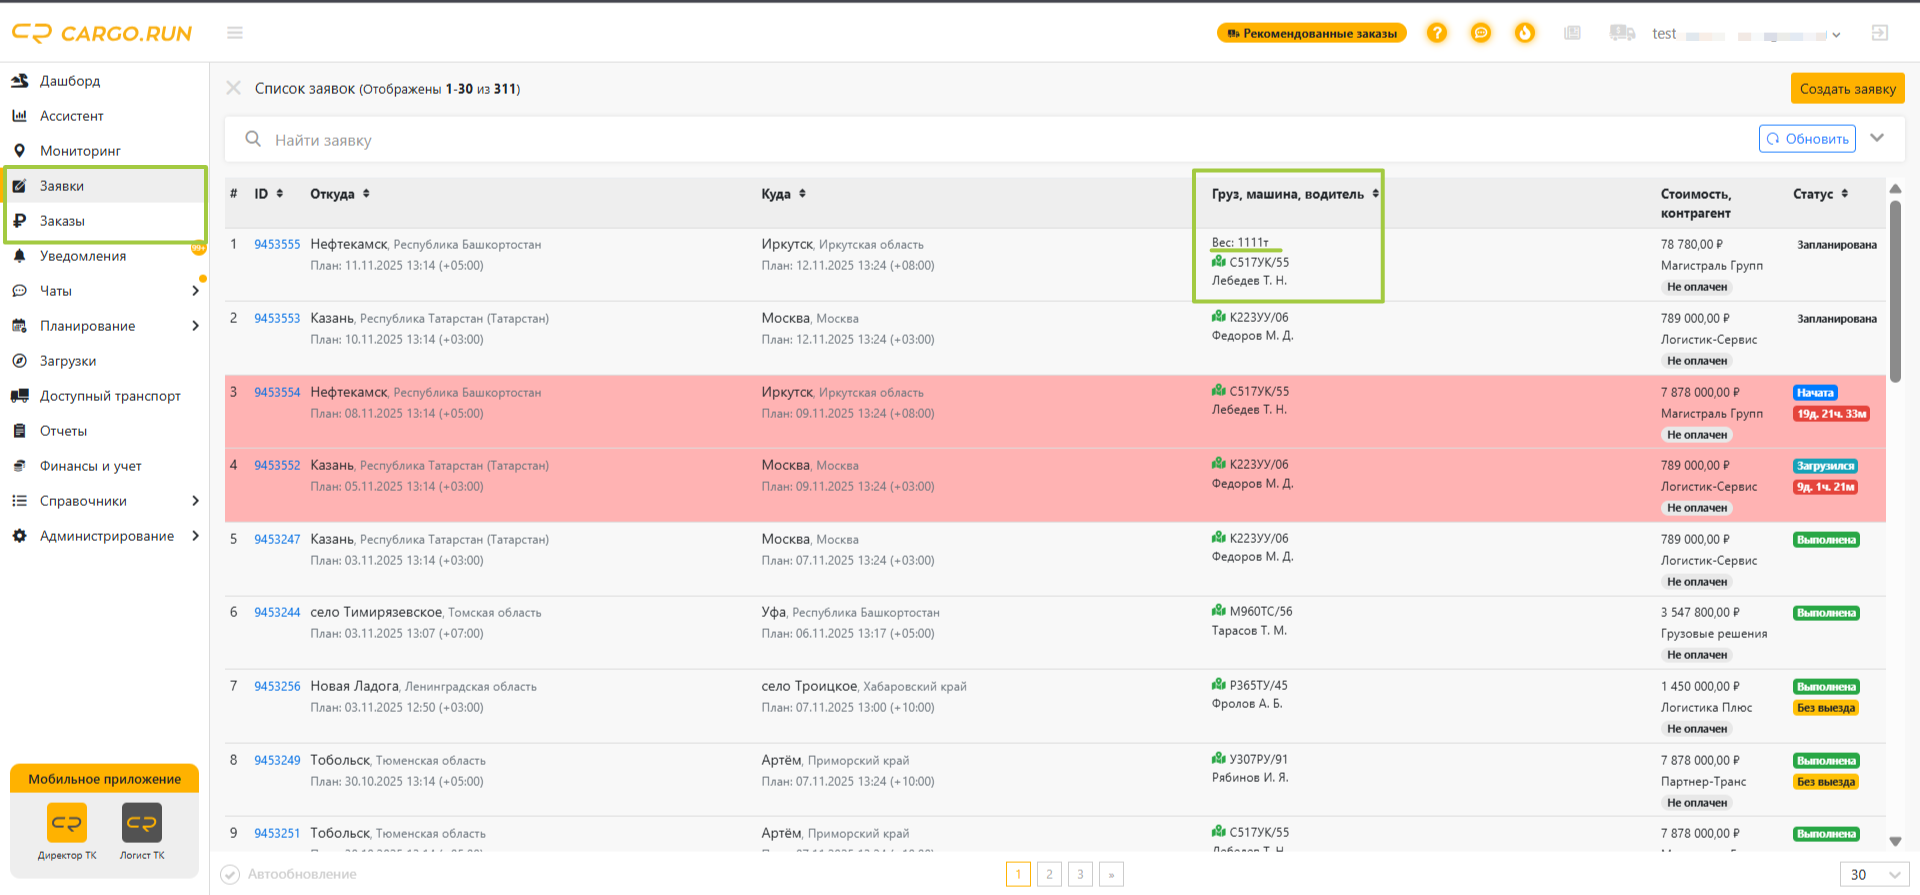
Task: Expand the Справочники submenu arrow
Action: pos(195,501)
